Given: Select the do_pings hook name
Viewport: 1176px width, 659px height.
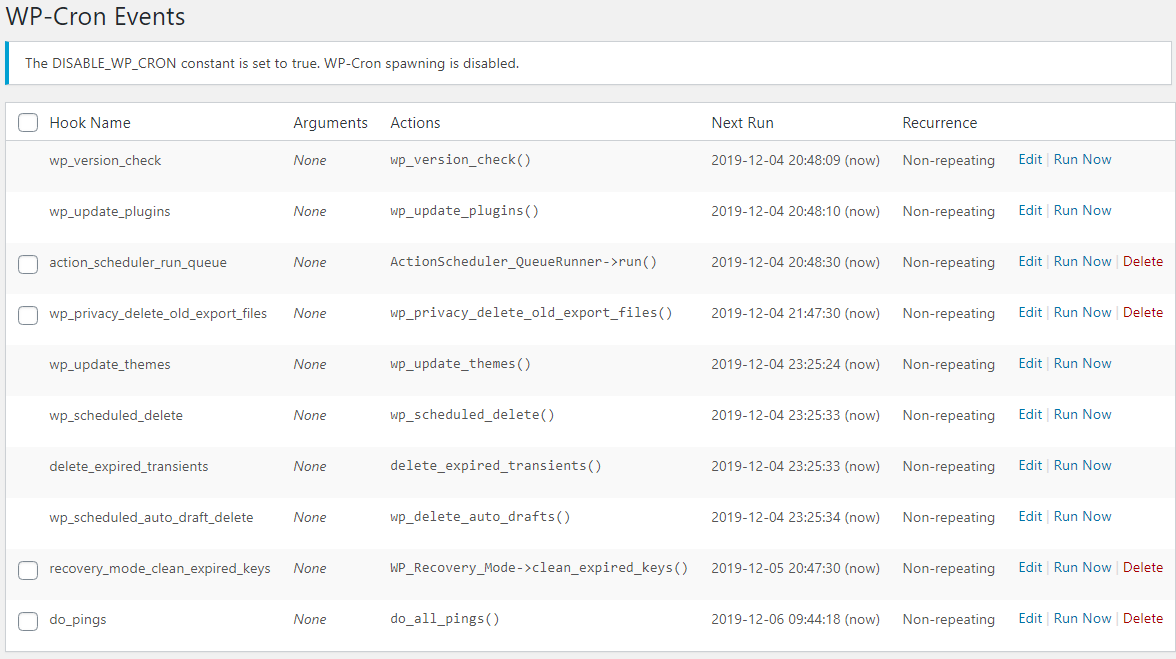Looking at the screenshot, I should (78, 619).
